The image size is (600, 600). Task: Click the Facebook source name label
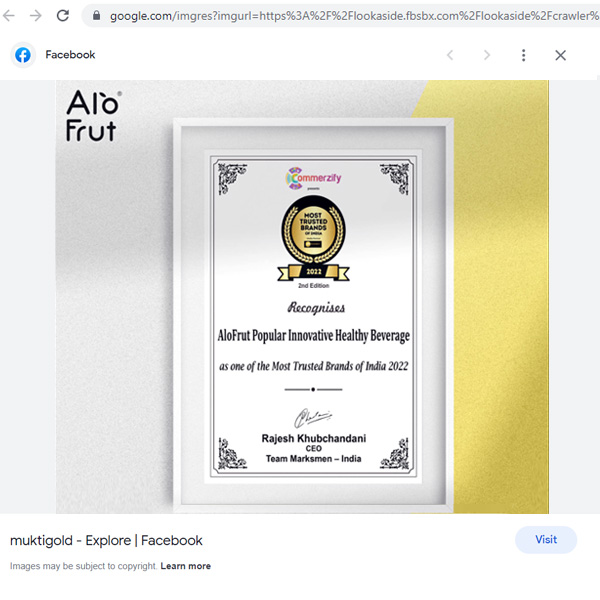click(70, 55)
